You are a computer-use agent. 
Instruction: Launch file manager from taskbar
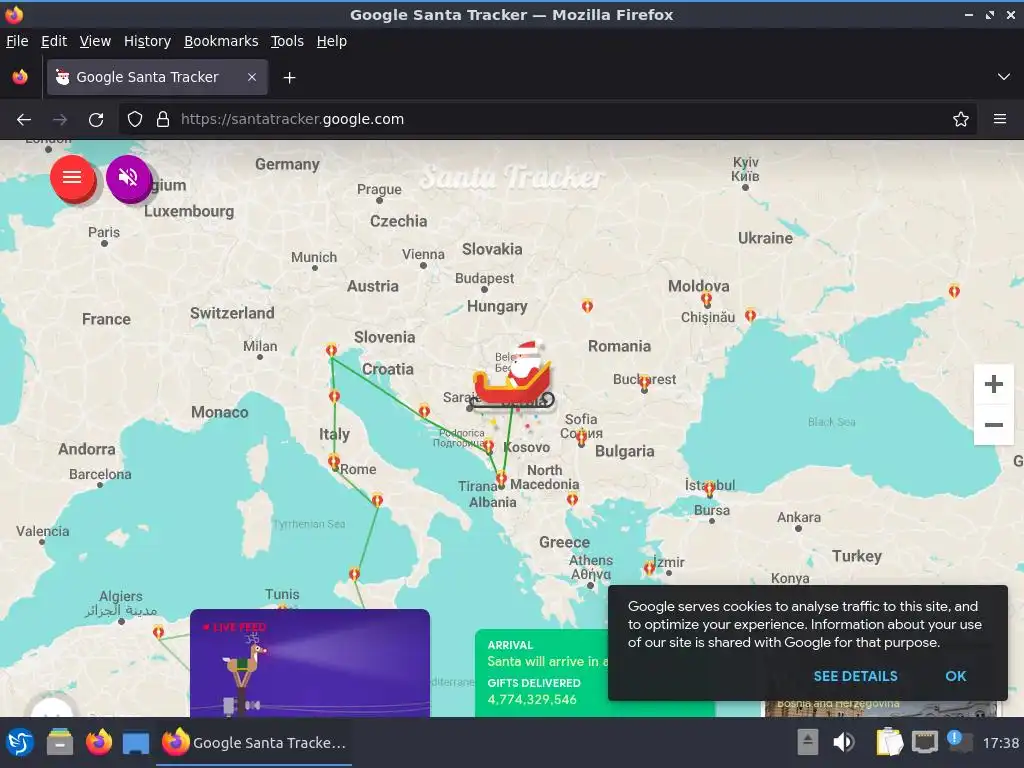[x=59, y=743]
